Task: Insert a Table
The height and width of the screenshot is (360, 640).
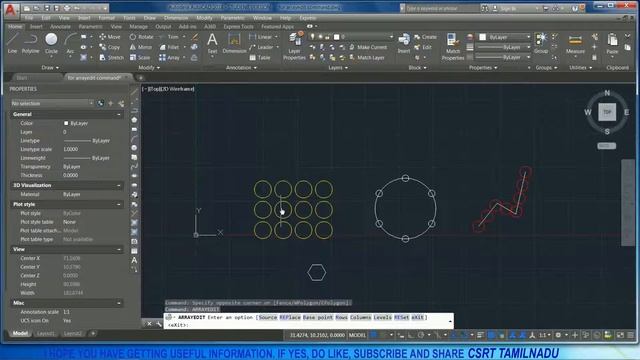Action: (x=260, y=58)
